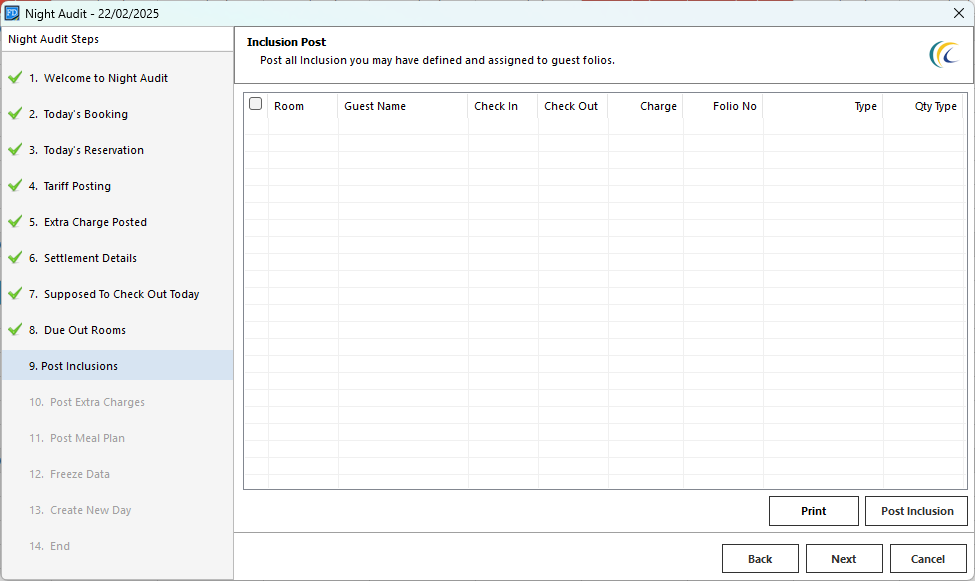The width and height of the screenshot is (975, 581).
Task: Go to previous step with Back
Action: 760,559
